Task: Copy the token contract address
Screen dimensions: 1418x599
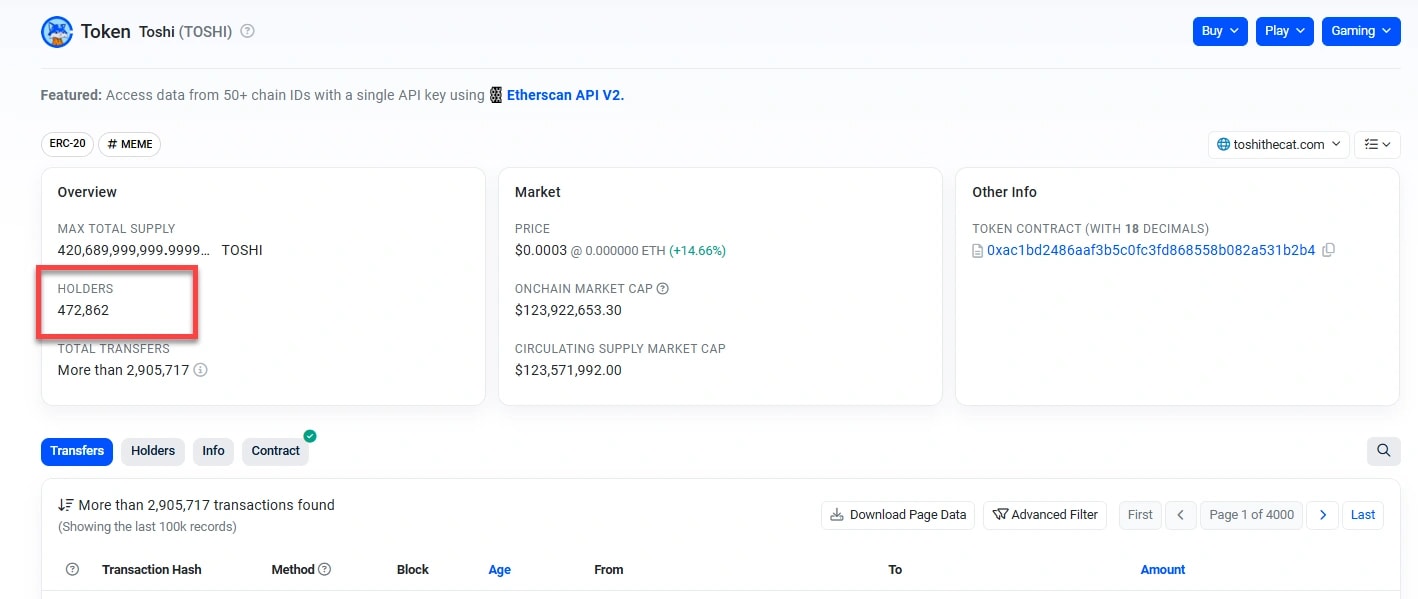Action: 1329,250
